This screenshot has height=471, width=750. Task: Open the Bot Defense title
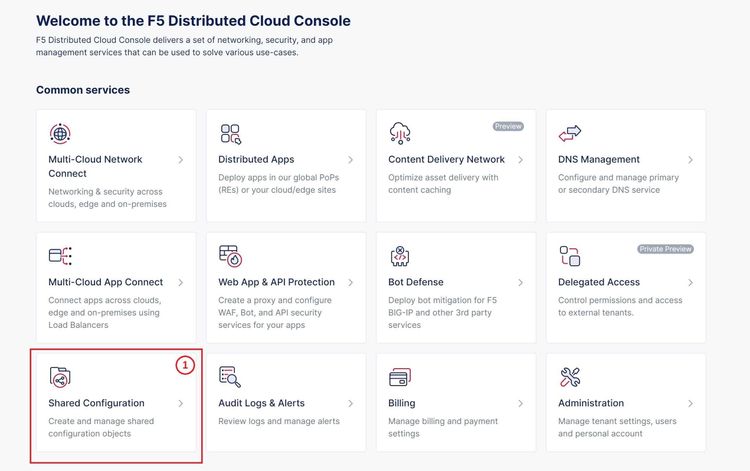click(416, 282)
